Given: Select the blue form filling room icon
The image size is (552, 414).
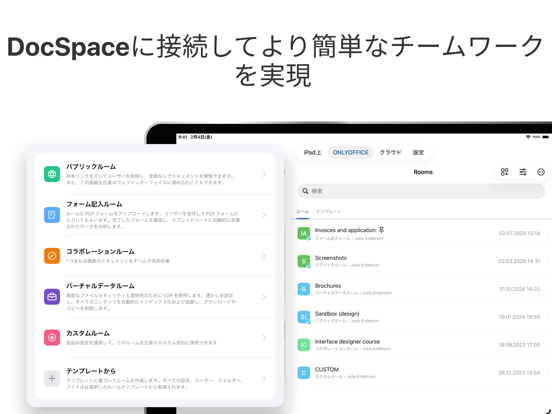Looking at the screenshot, I should pos(52,215).
